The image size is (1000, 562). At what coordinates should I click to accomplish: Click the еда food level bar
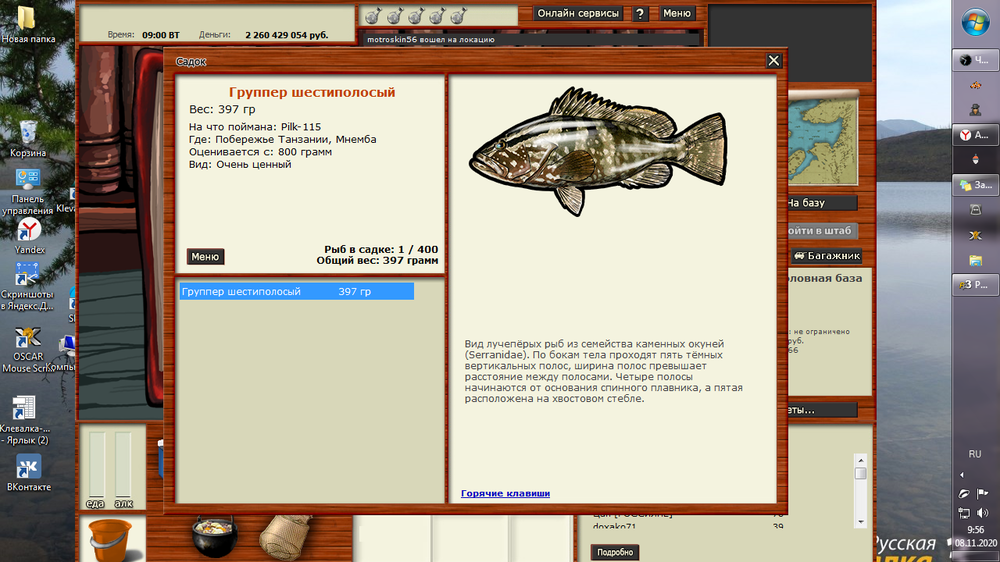click(96, 464)
